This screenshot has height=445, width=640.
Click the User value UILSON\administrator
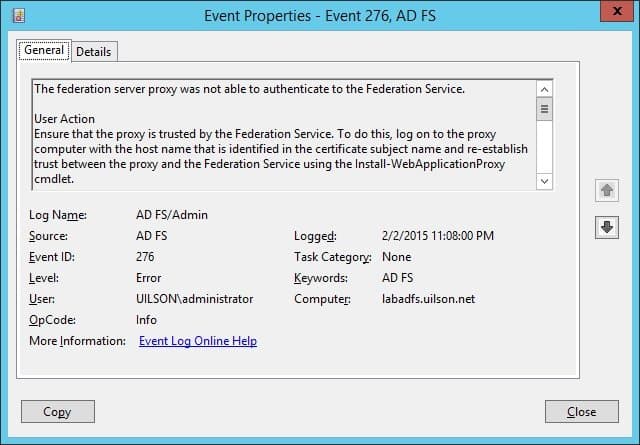pyautogui.click(x=195, y=299)
